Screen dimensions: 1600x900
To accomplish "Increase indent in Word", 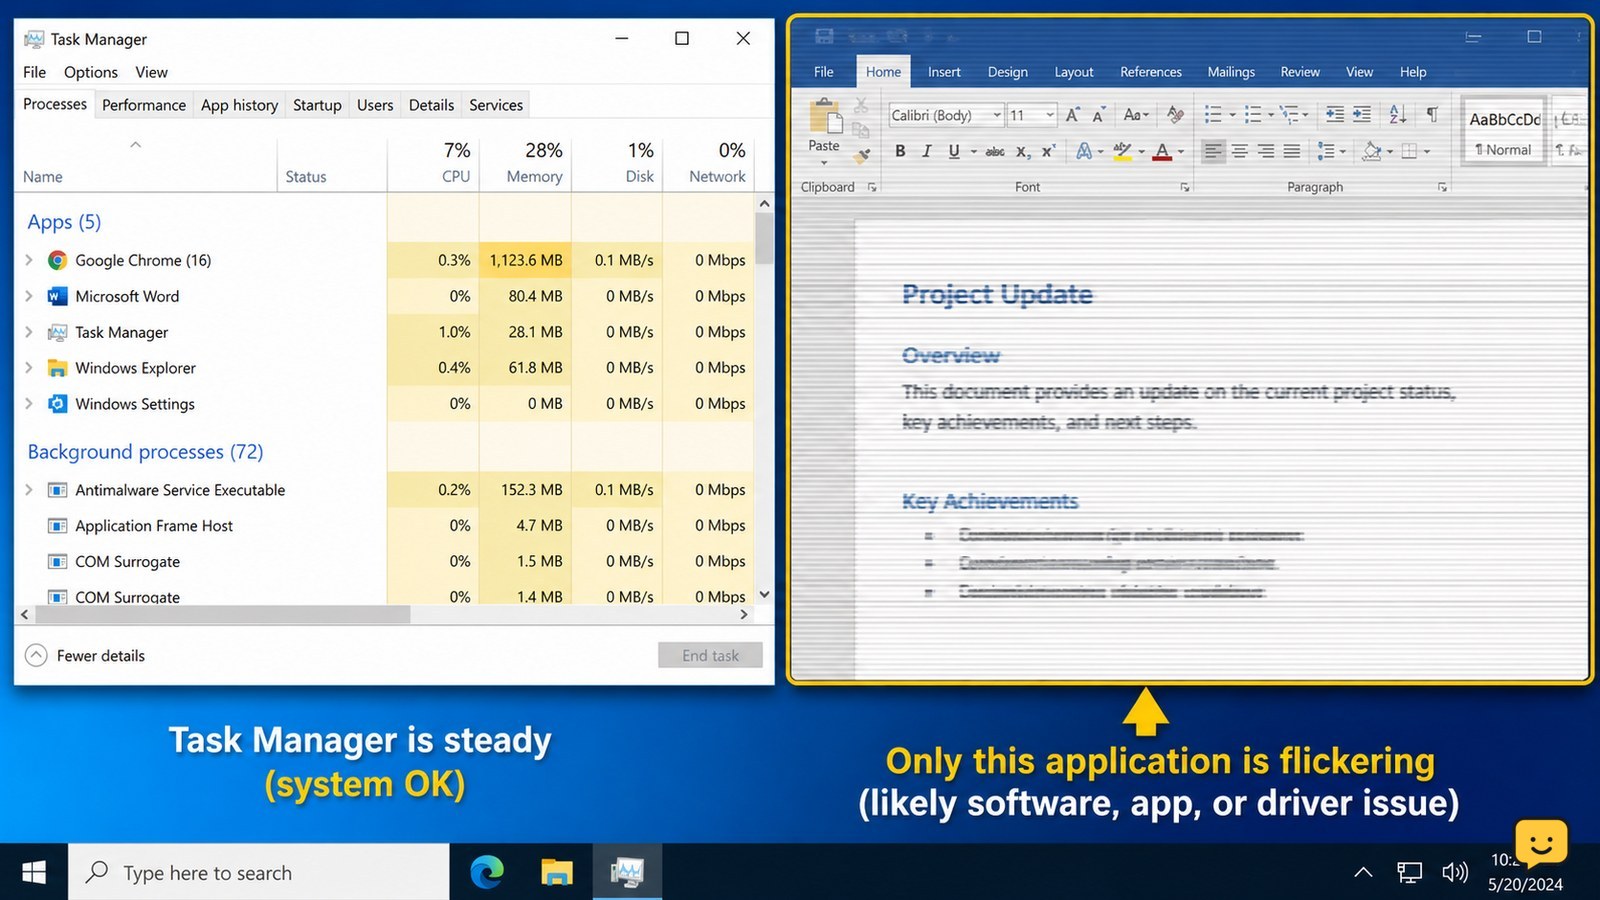I will pyautogui.click(x=1362, y=115).
